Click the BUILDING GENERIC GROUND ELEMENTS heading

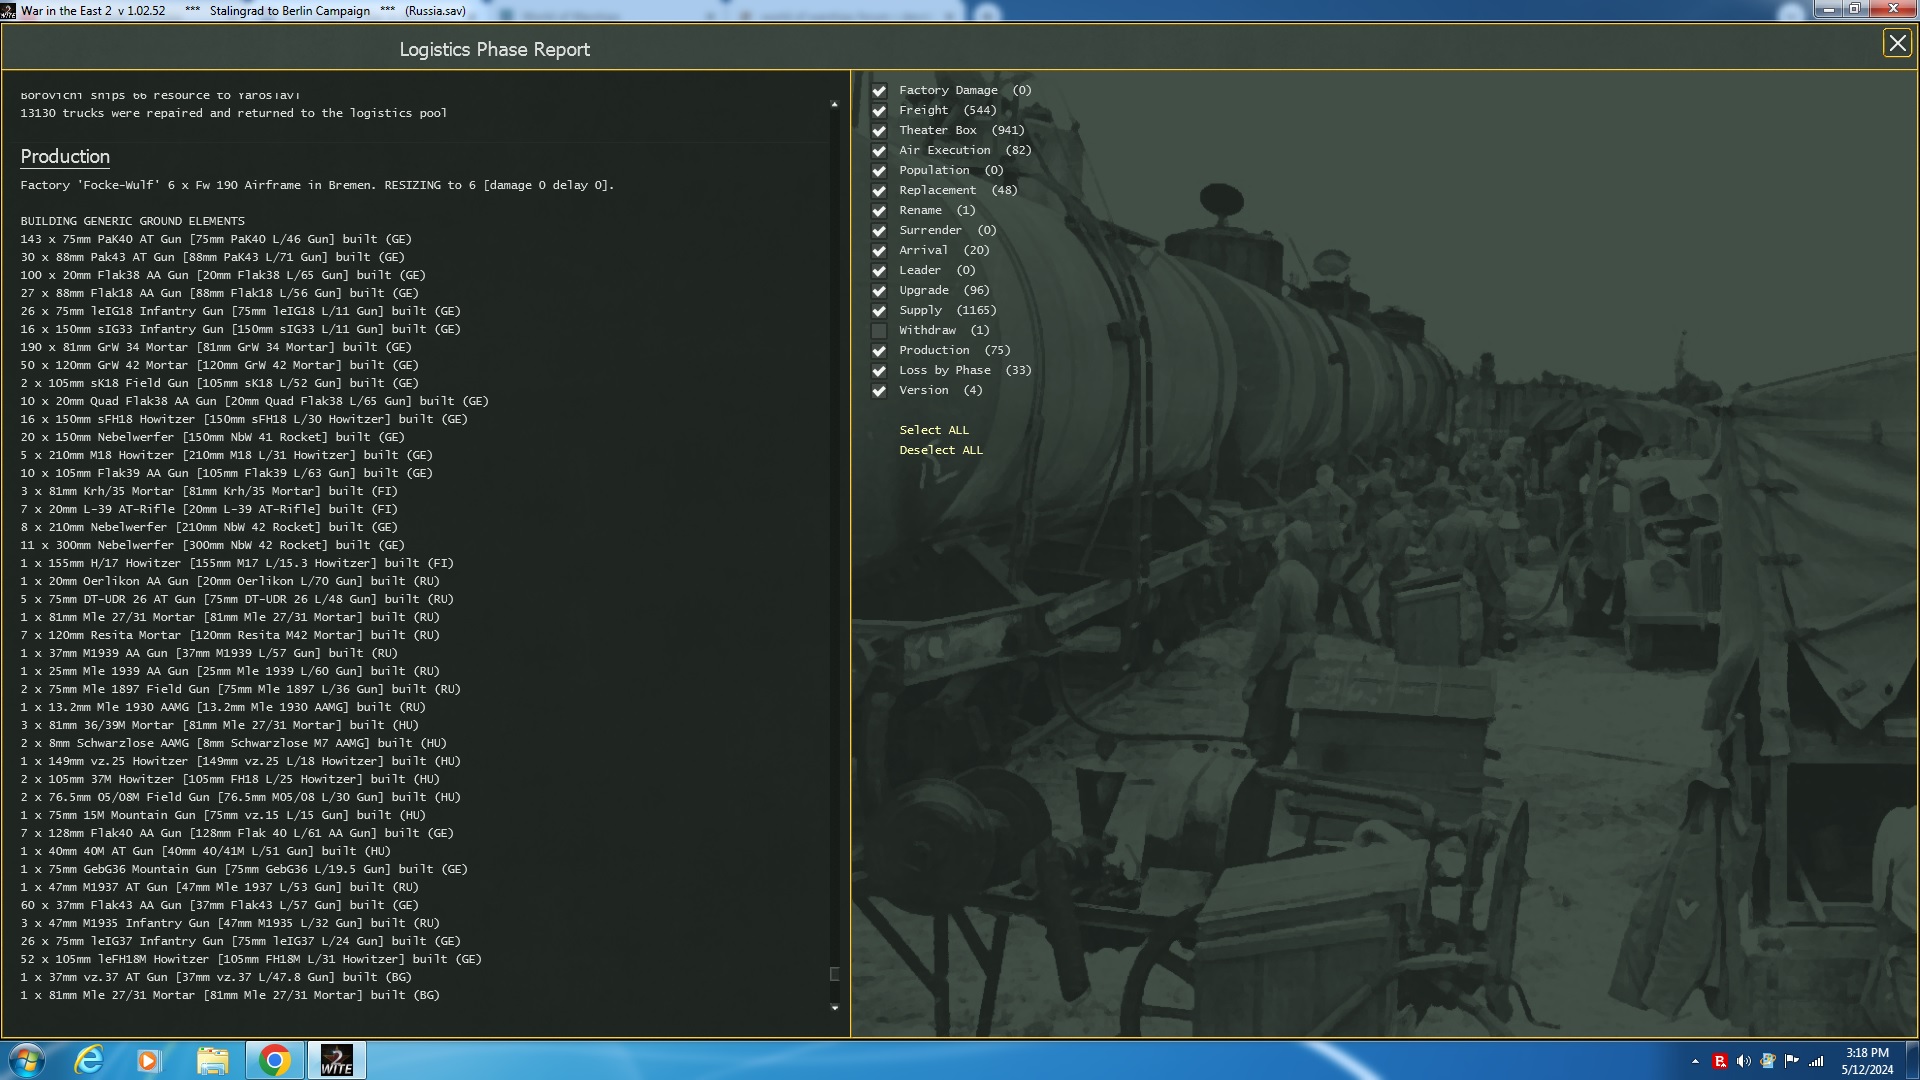(x=132, y=221)
